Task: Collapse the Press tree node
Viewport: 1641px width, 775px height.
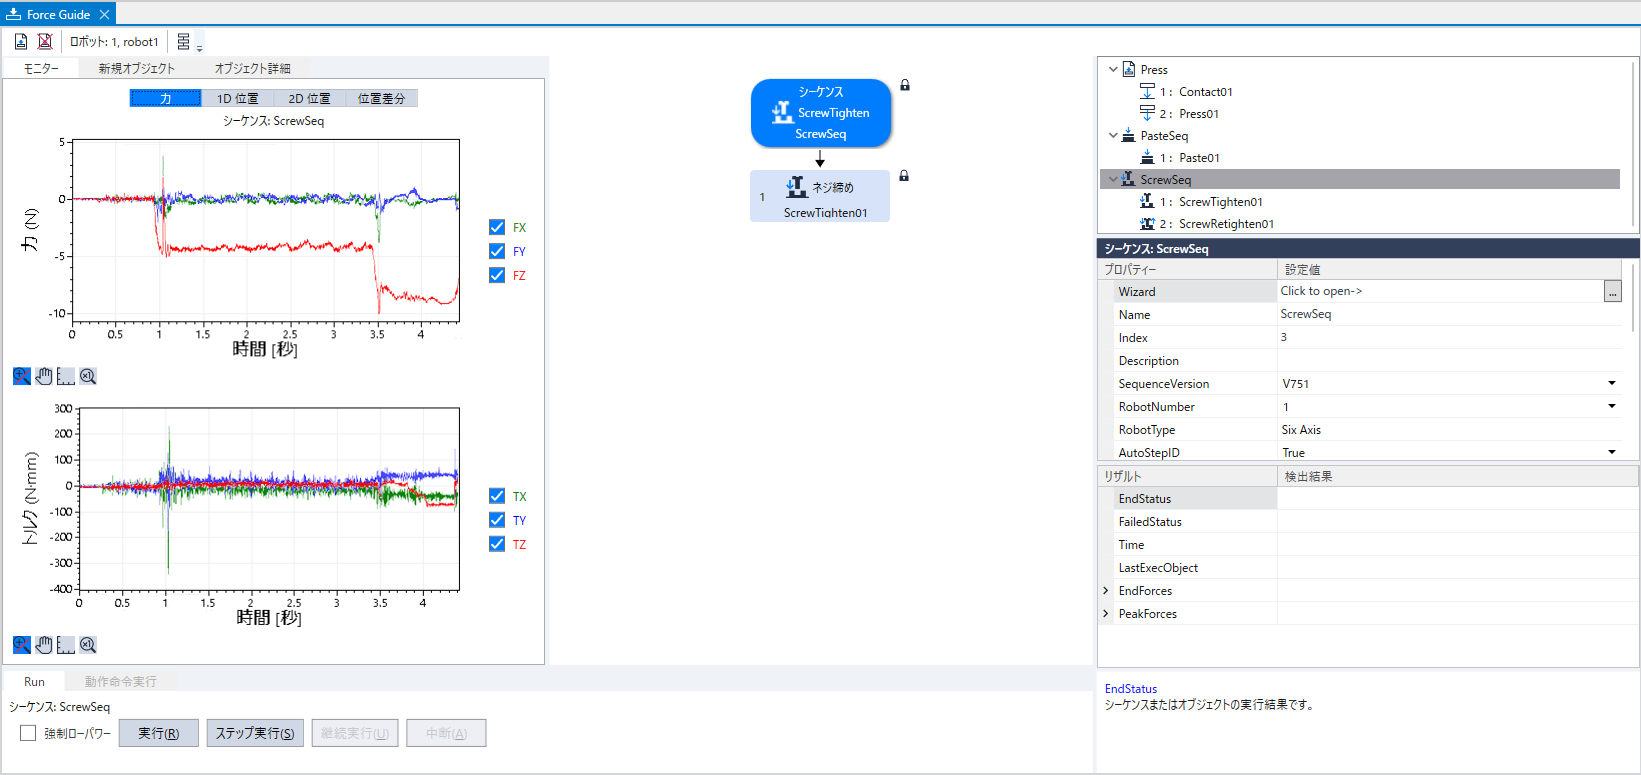Action: point(1113,69)
